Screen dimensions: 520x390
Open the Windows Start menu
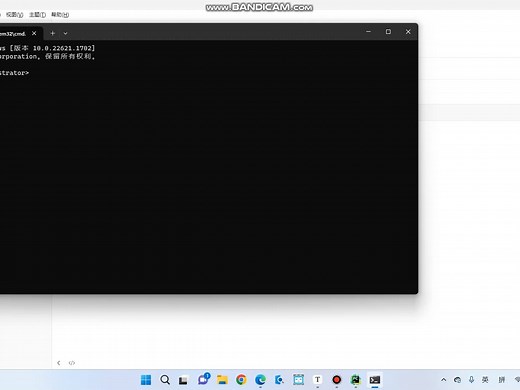146,380
